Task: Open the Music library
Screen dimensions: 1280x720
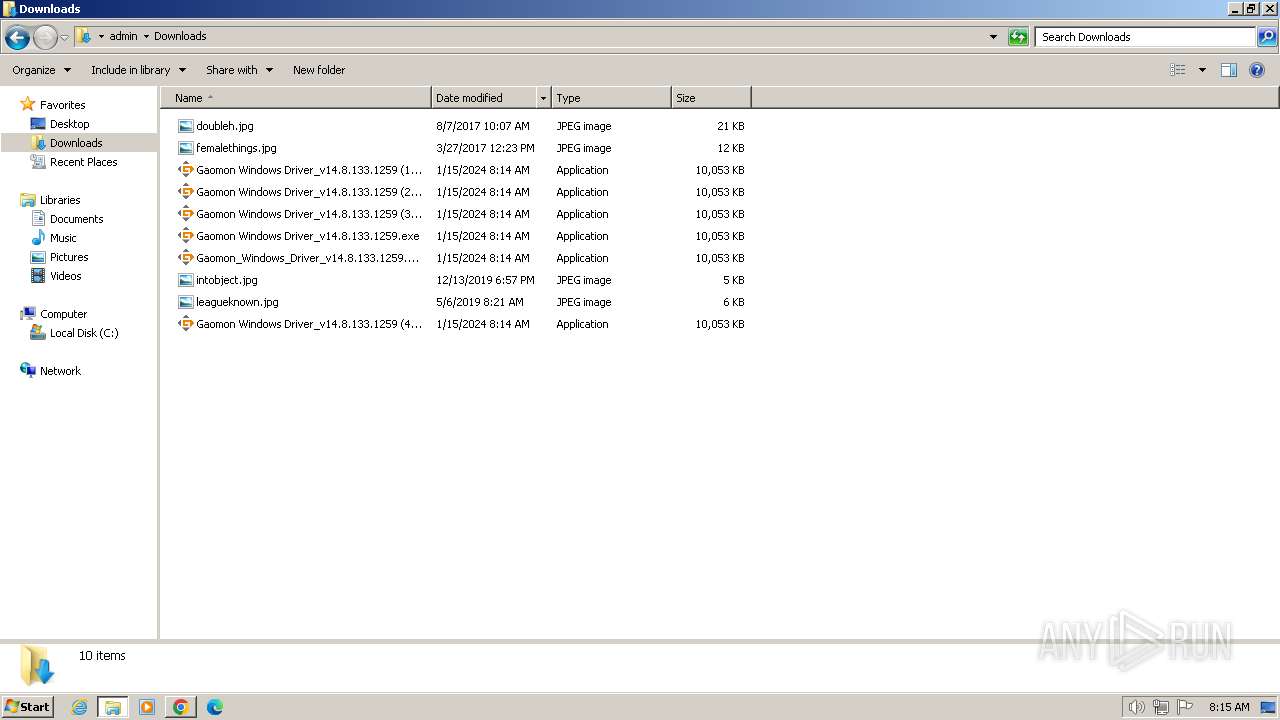Action: pos(63,238)
